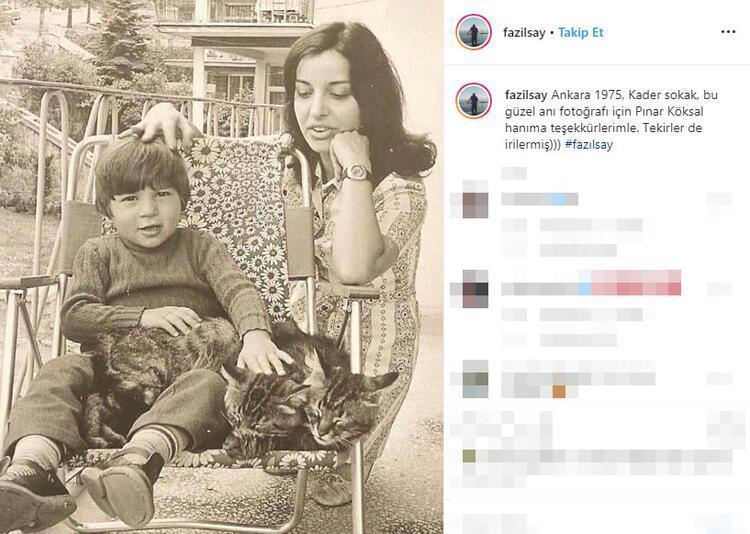Image resolution: width=750 pixels, height=534 pixels.
Task: Follow the account with Takip Et
Action: pos(581,33)
